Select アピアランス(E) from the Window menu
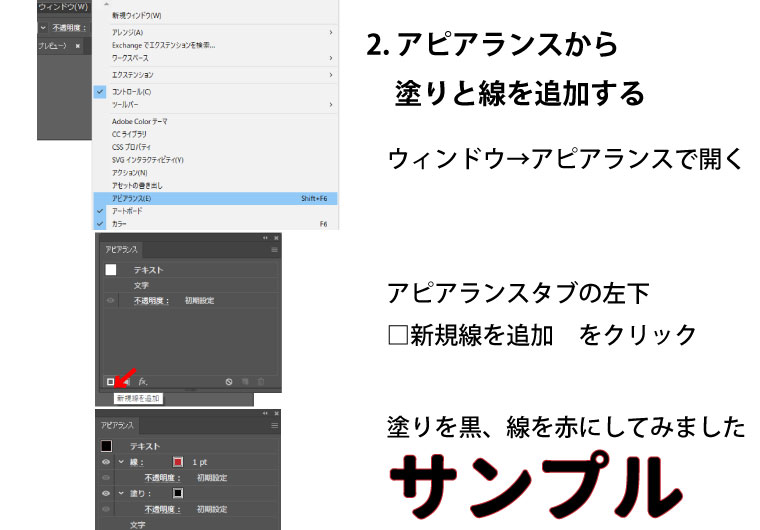Viewport: 760px width, 530px height. point(132,199)
